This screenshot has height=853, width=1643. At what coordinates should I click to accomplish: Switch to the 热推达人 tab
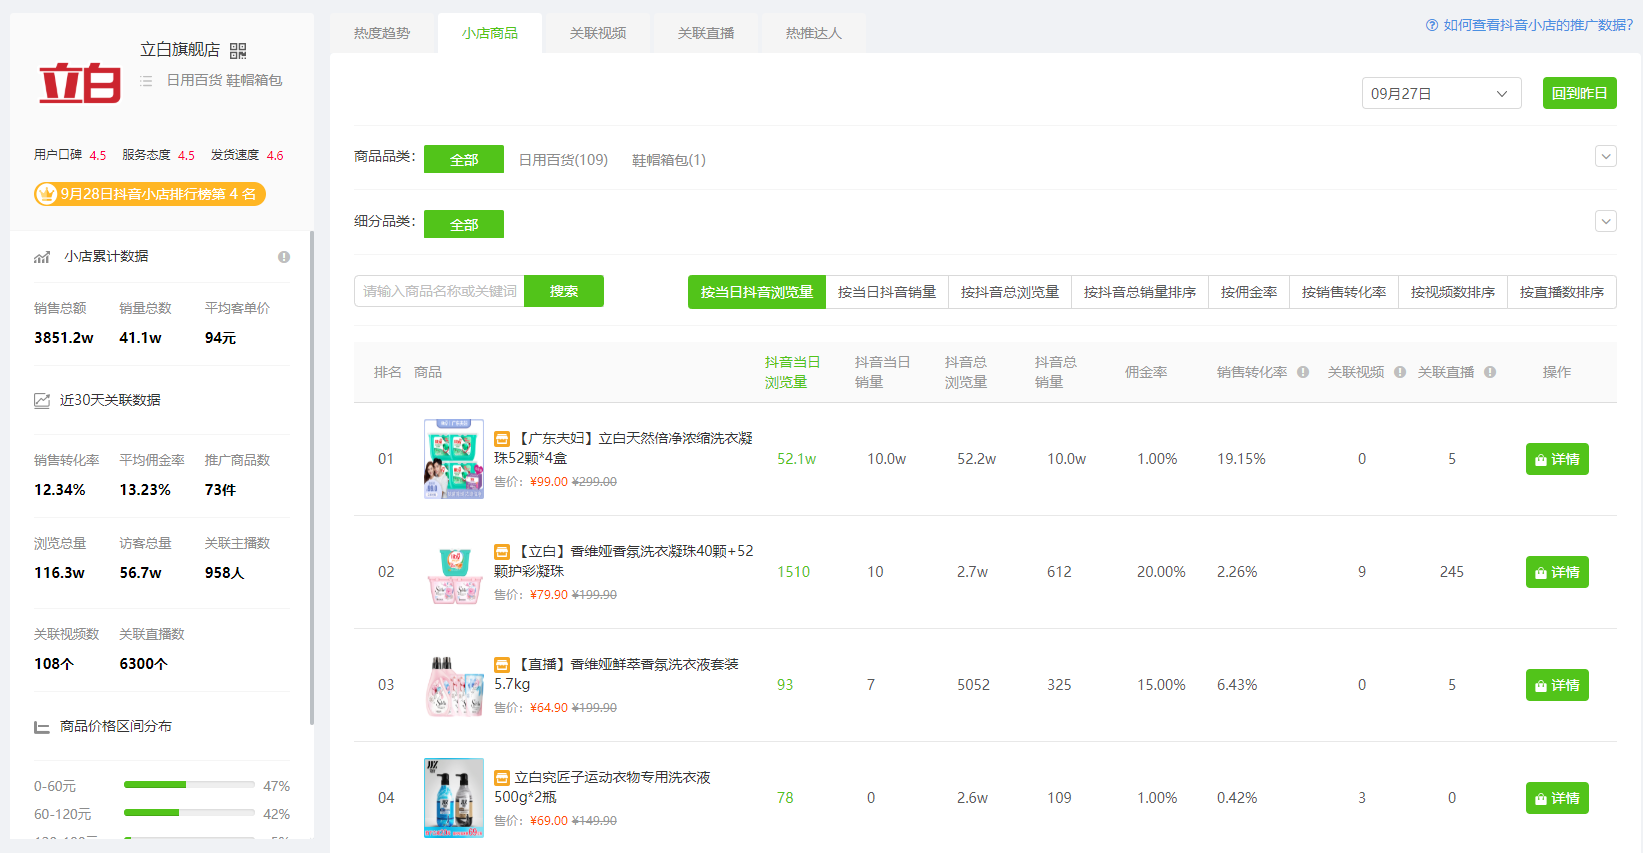pos(814,33)
